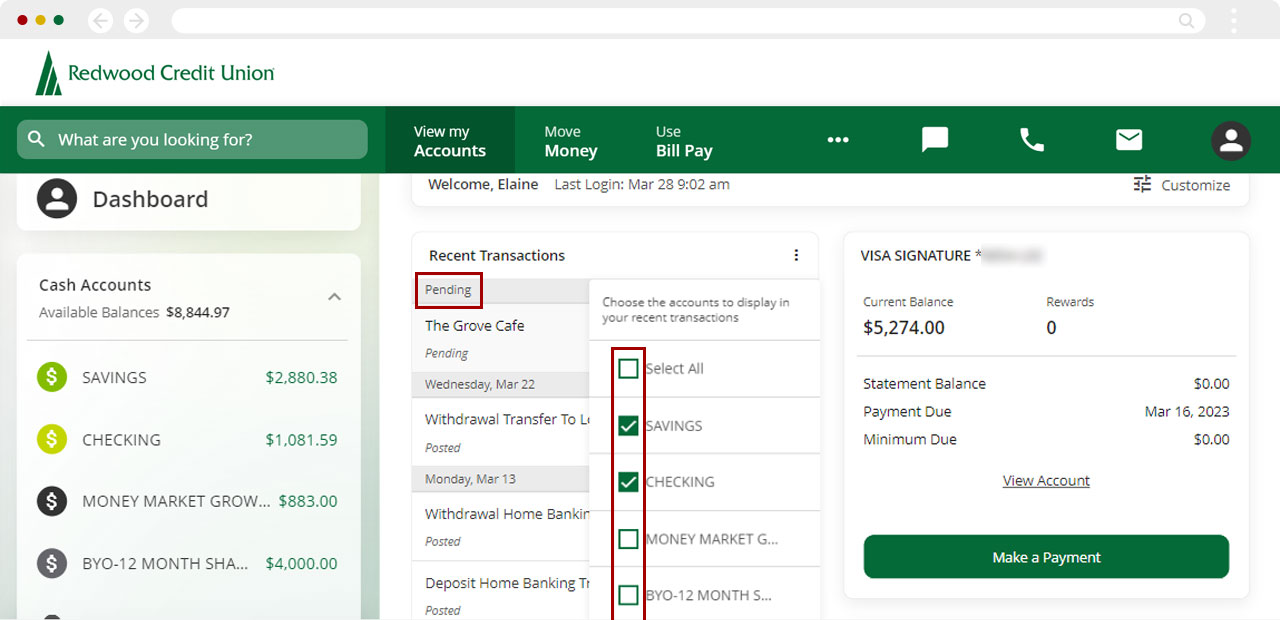Viewport: 1280px width, 620px height.
Task: Click the Payment Due Mar 16, 2023 value
Action: tap(1187, 412)
